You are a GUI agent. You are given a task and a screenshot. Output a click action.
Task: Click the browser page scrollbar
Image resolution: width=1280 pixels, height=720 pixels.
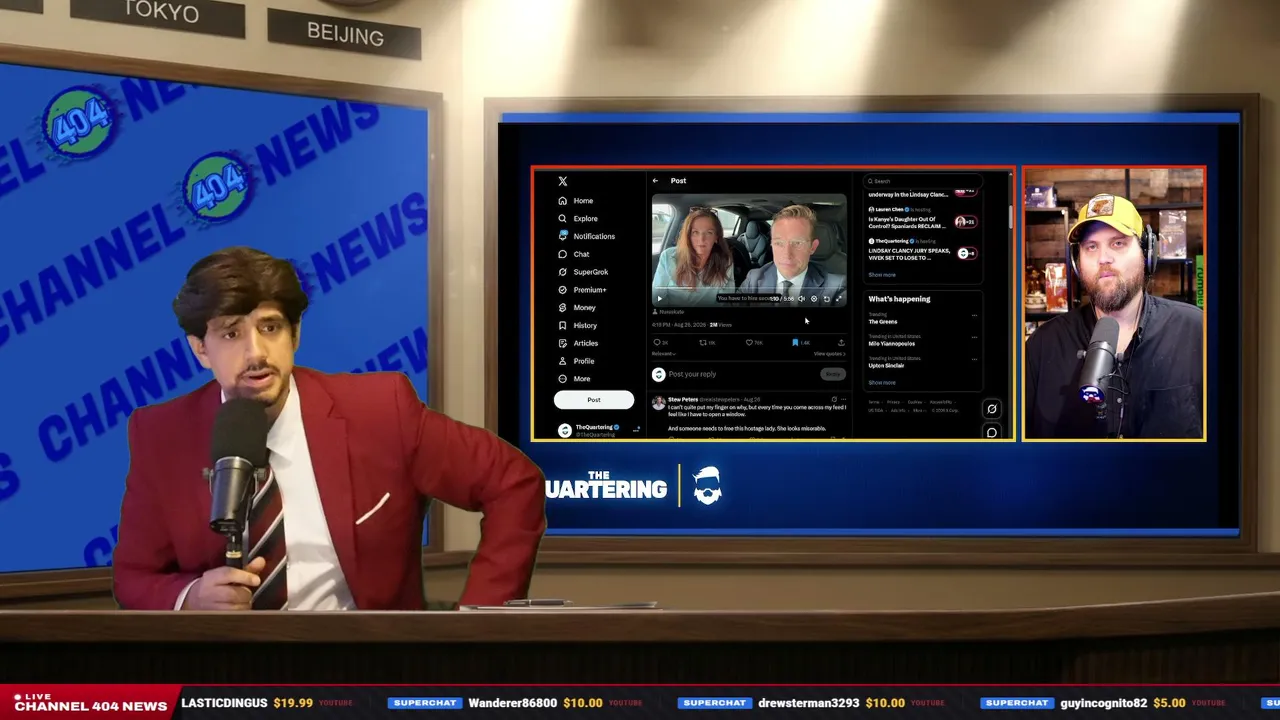pyautogui.click(x=1010, y=216)
